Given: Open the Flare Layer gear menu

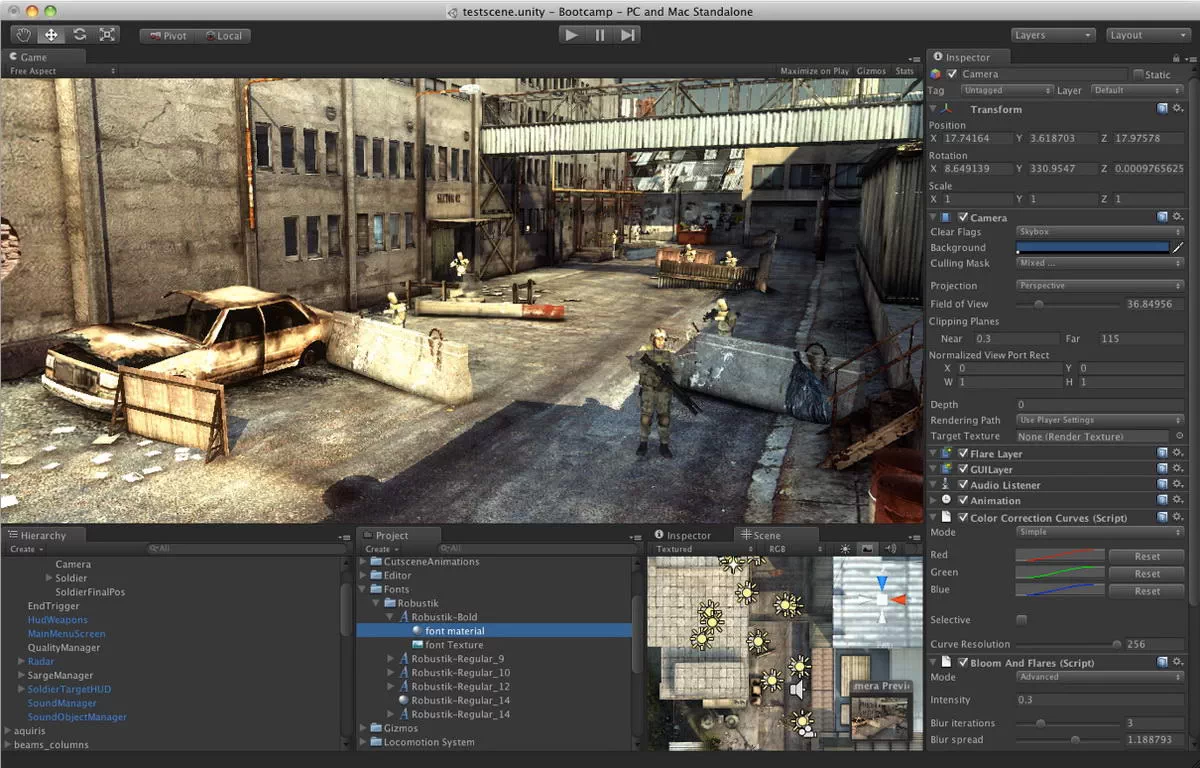Looking at the screenshot, I should tap(1177, 453).
